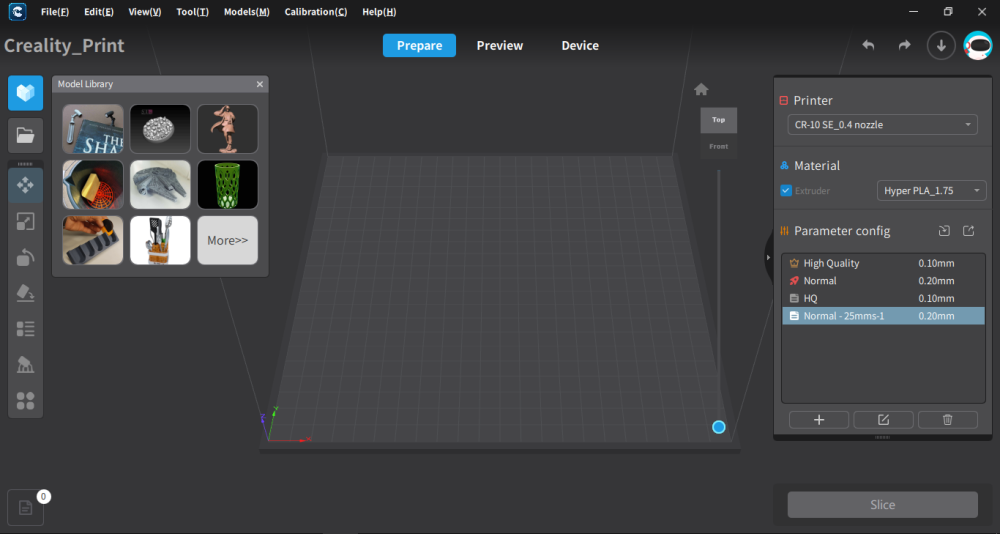Image resolution: width=1000 pixels, height=534 pixels.
Task: Add a new profile with plus button
Action: pos(819,420)
